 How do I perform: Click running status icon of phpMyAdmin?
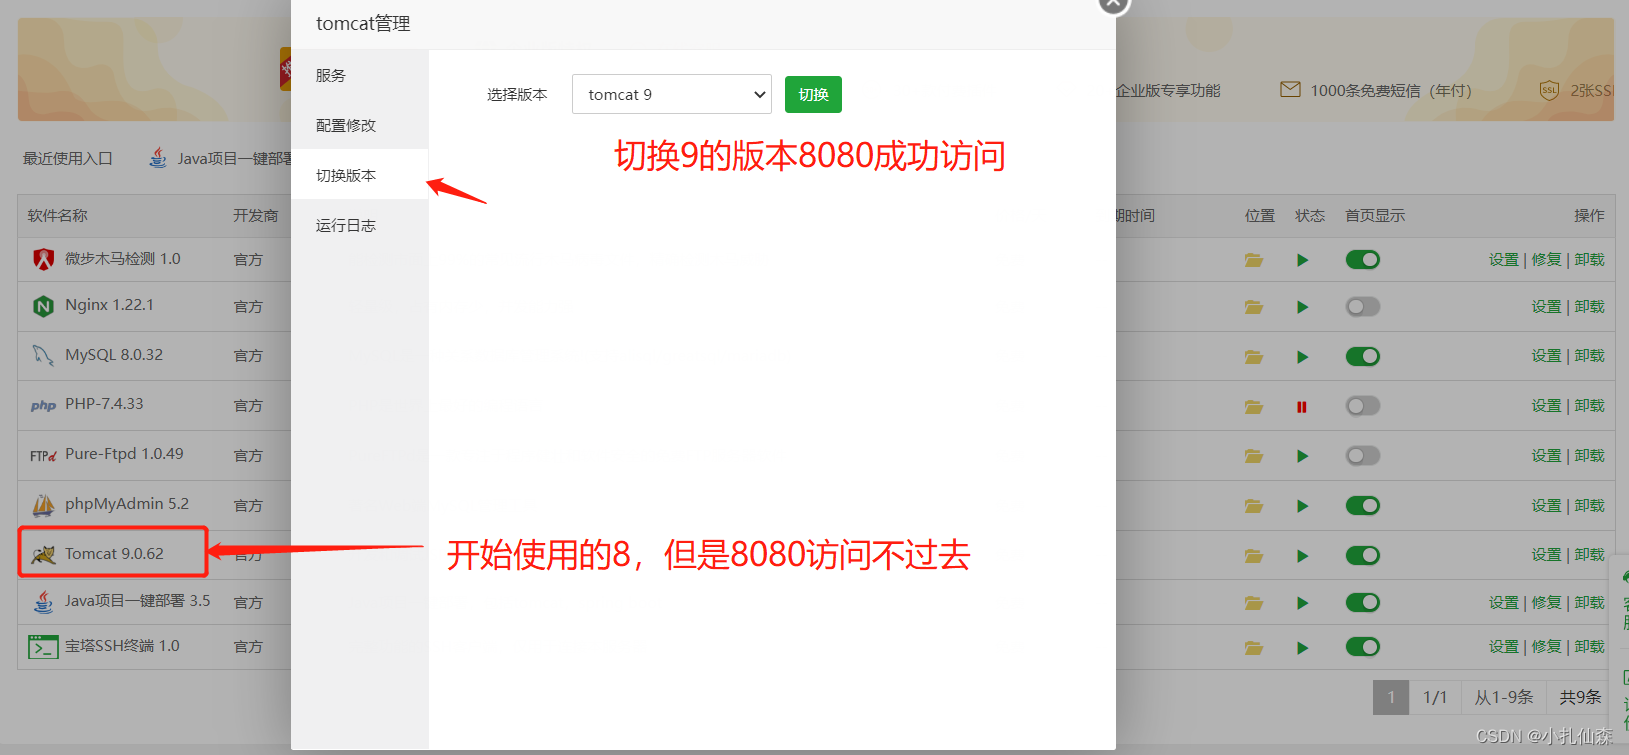click(1302, 506)
